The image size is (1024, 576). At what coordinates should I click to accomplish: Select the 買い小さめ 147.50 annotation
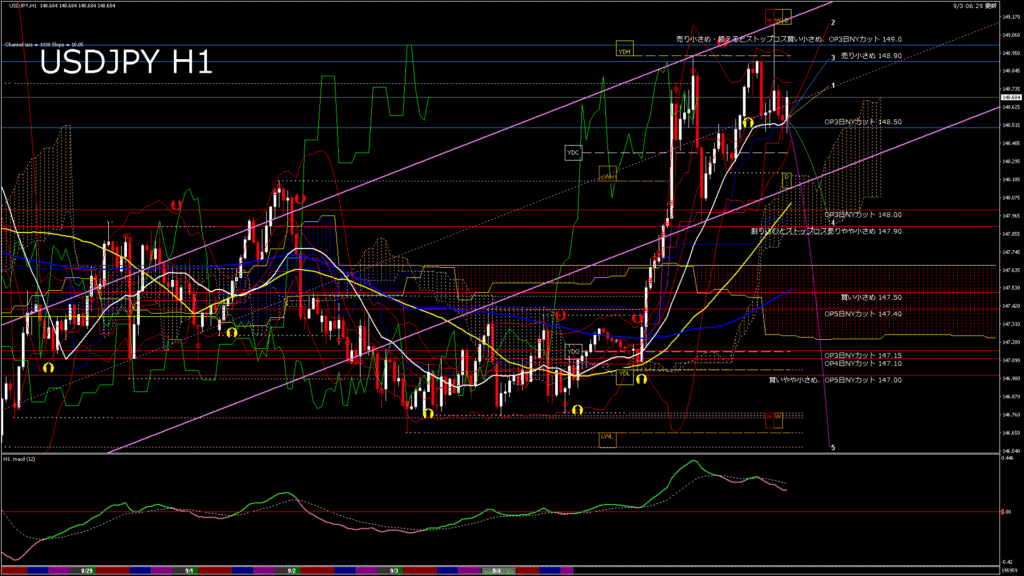[871, 297]
